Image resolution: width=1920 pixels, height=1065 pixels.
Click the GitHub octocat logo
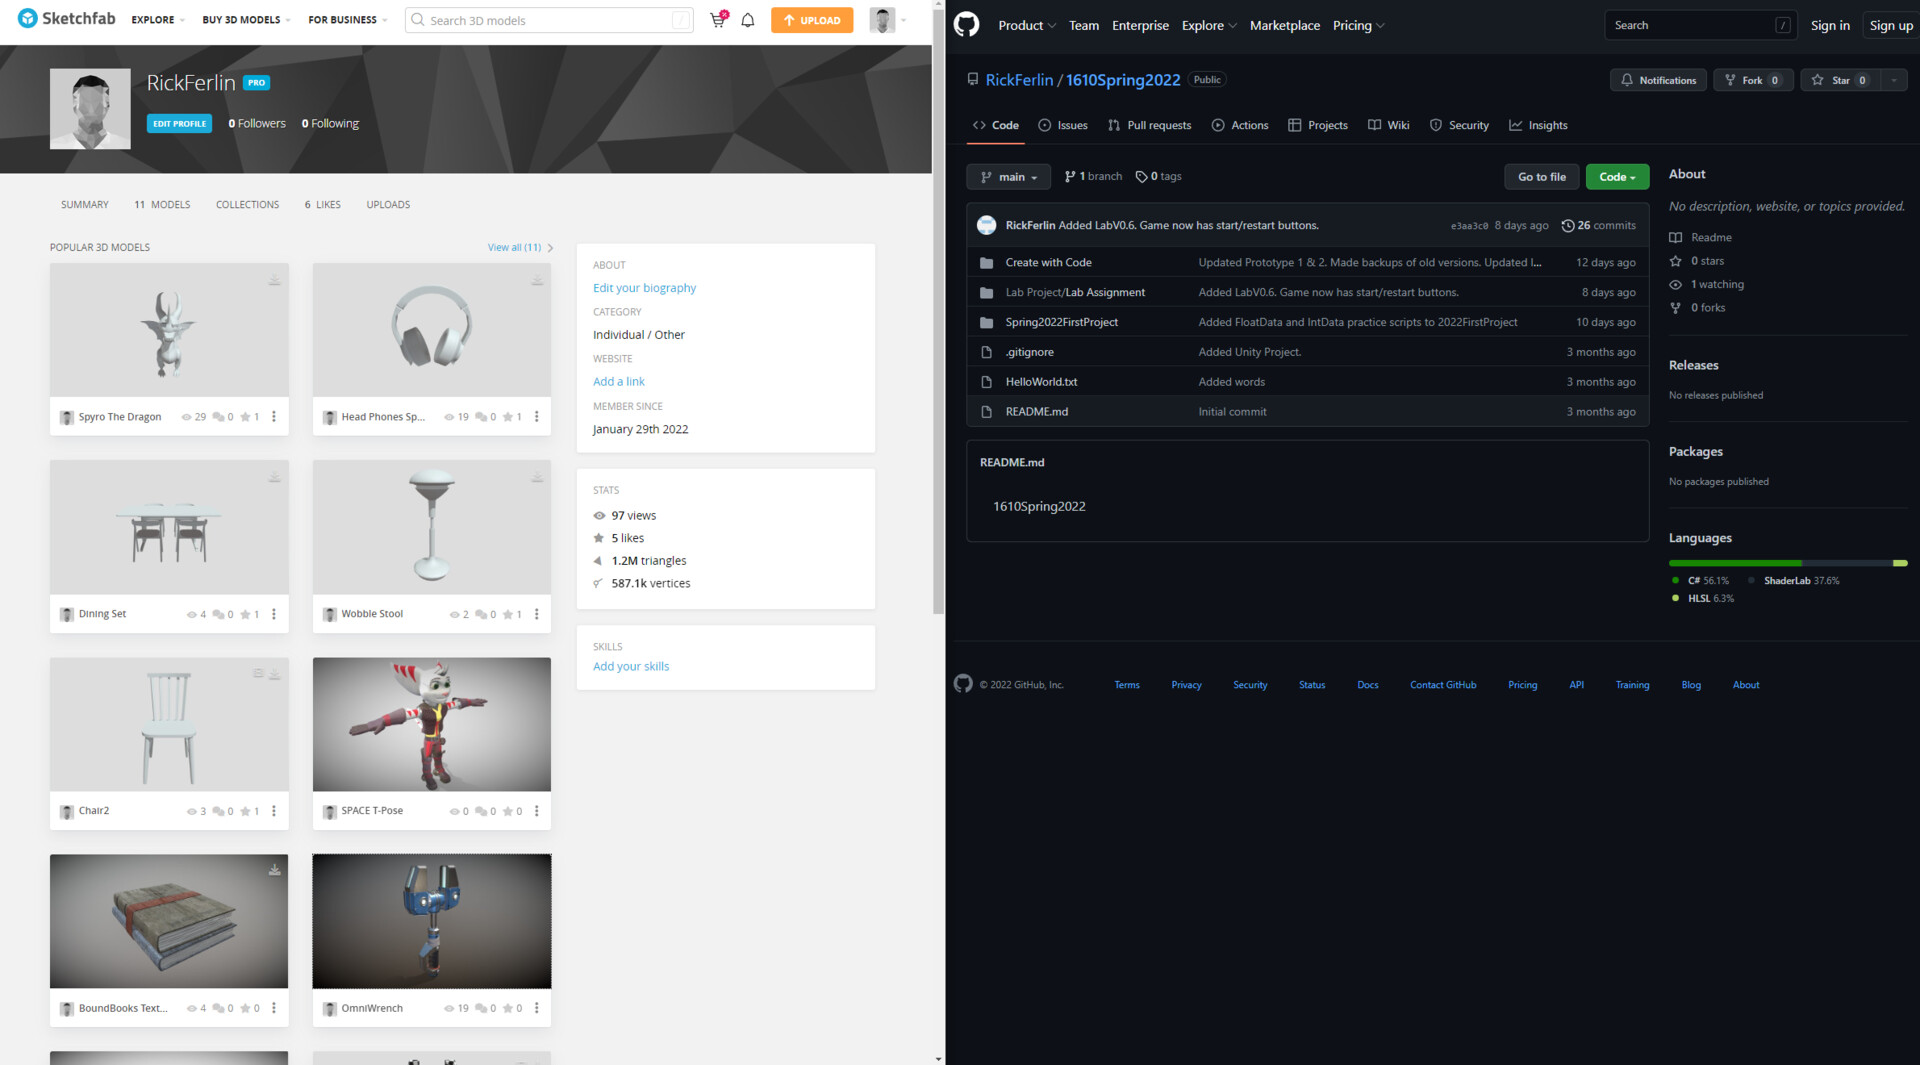coord(966,24)
